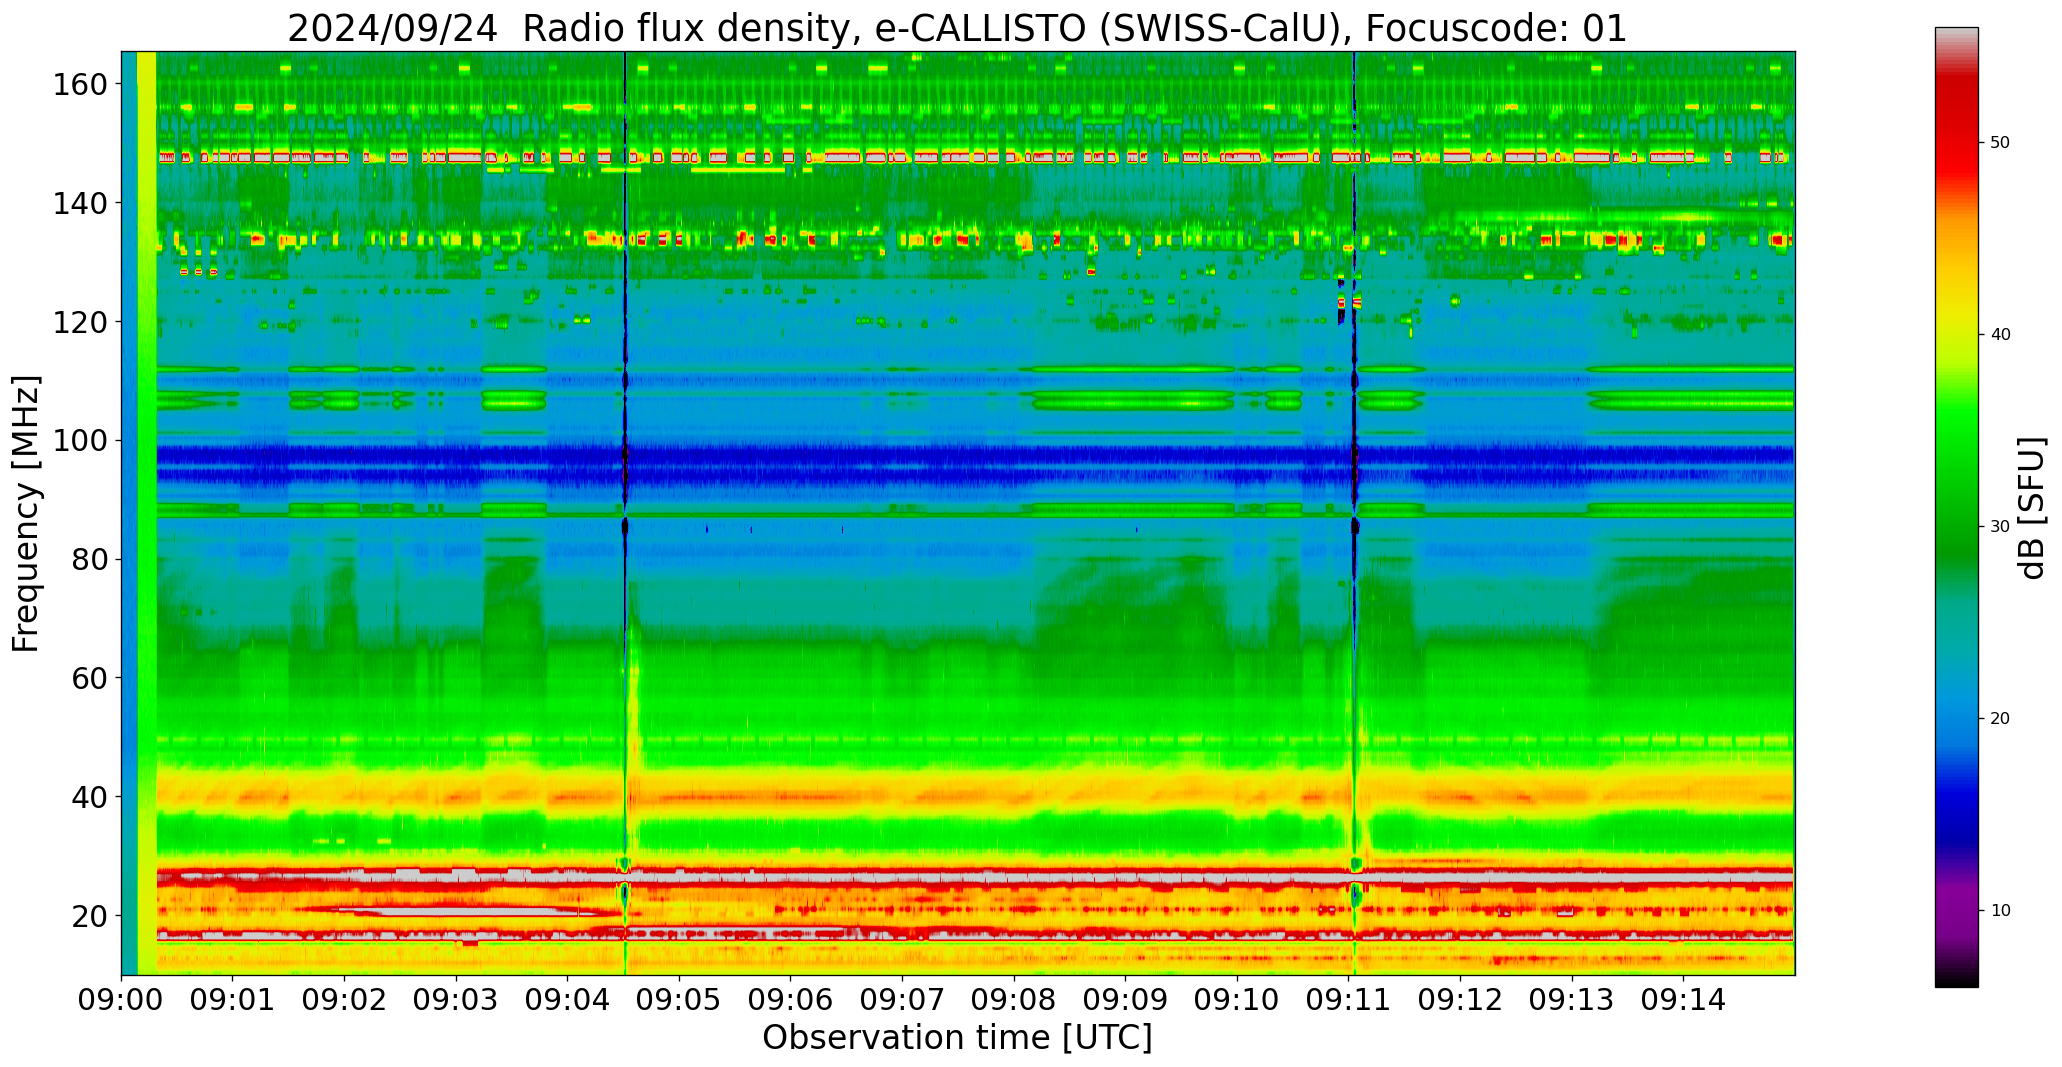Click the 09:04 time tick label
This screenshot has width=2062, height=1067.
568,999
